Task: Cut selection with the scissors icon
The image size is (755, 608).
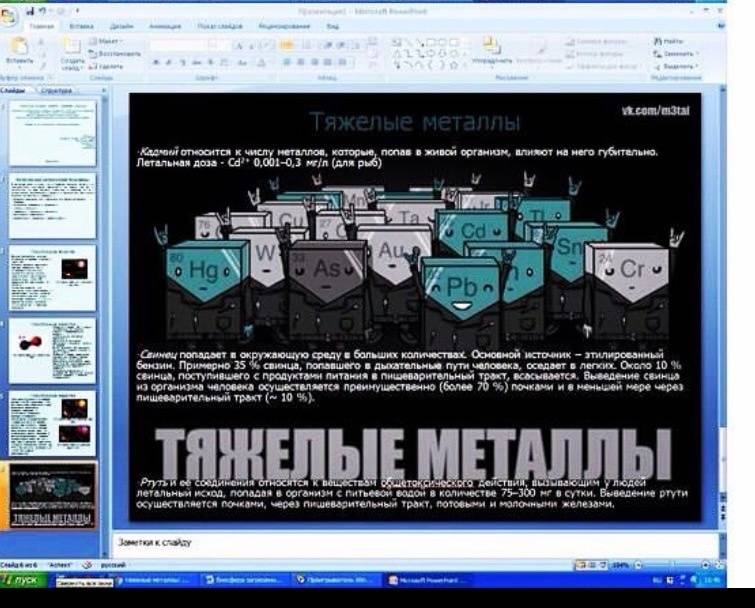Action: point(41,42)
